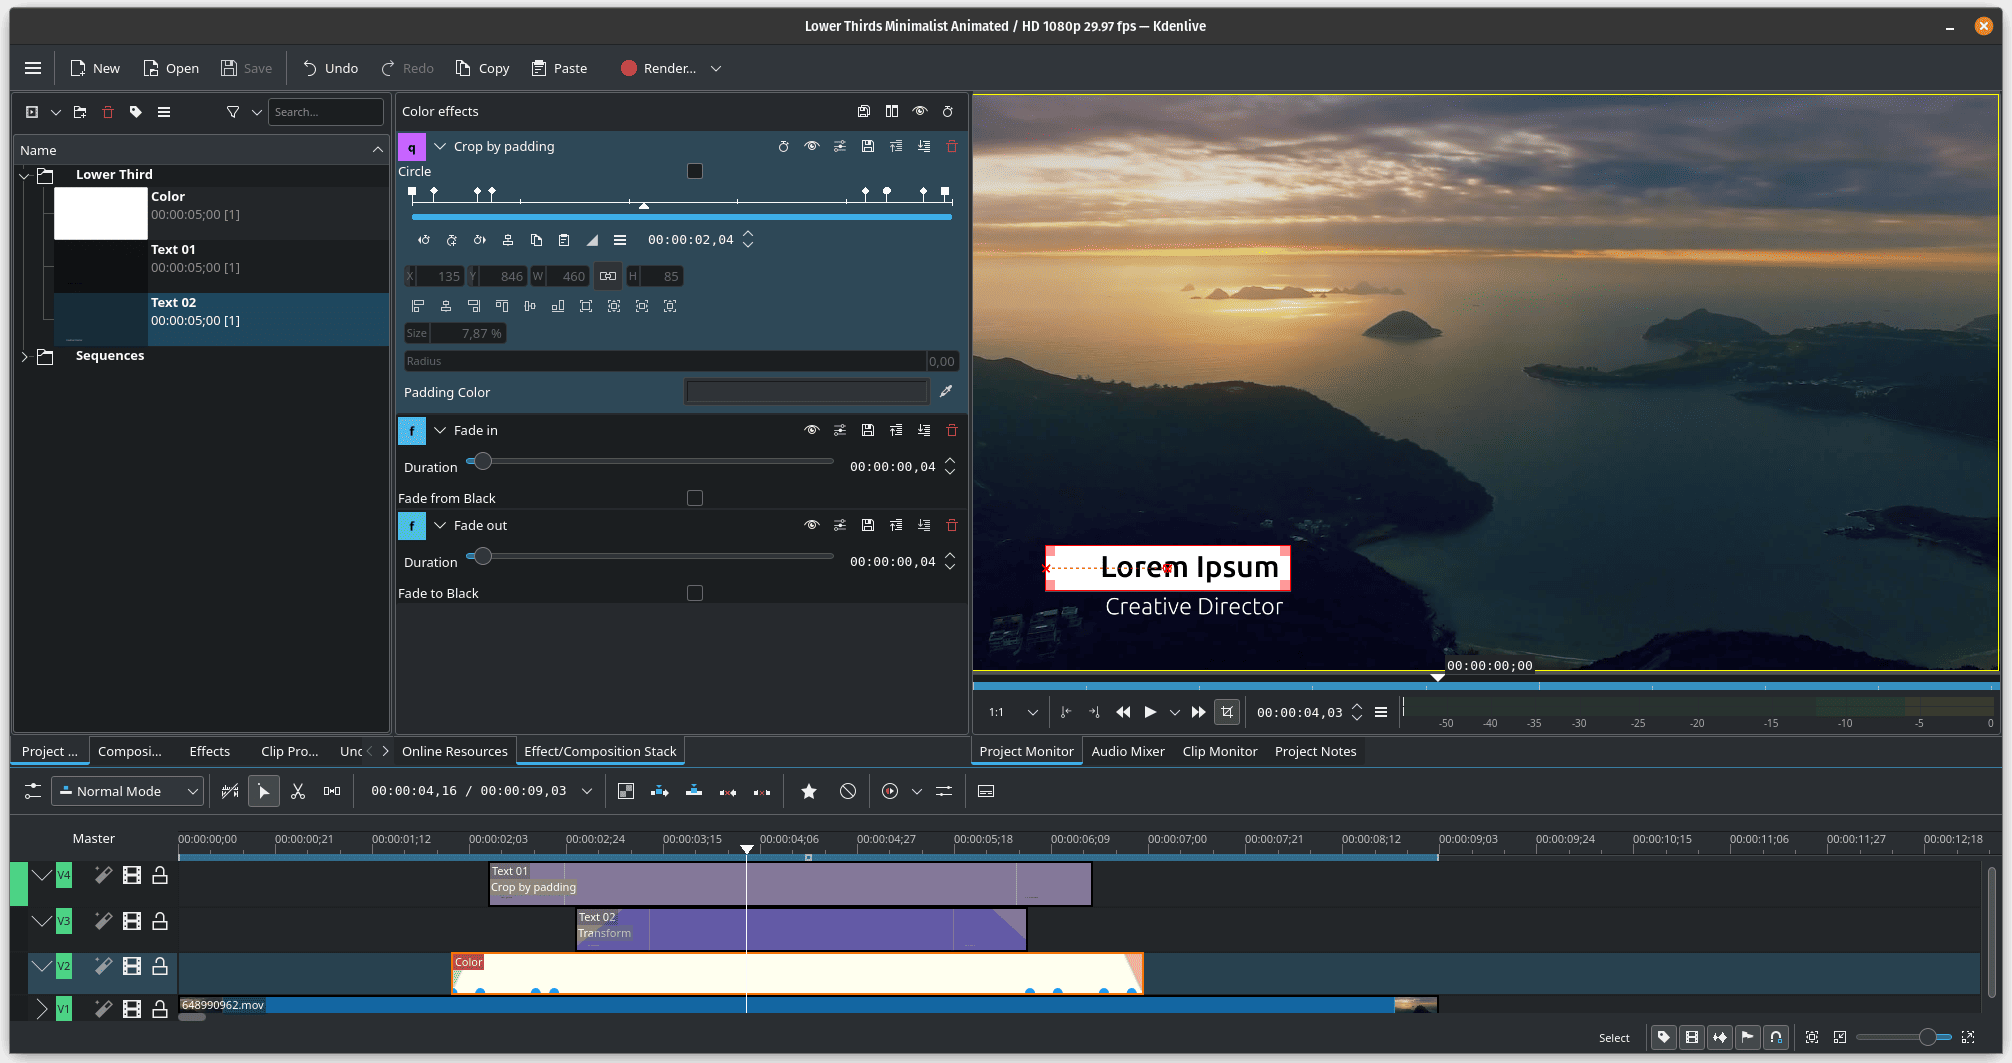
Task: Fit zoom to project icon in status bar
Action: [1812, 1037]
